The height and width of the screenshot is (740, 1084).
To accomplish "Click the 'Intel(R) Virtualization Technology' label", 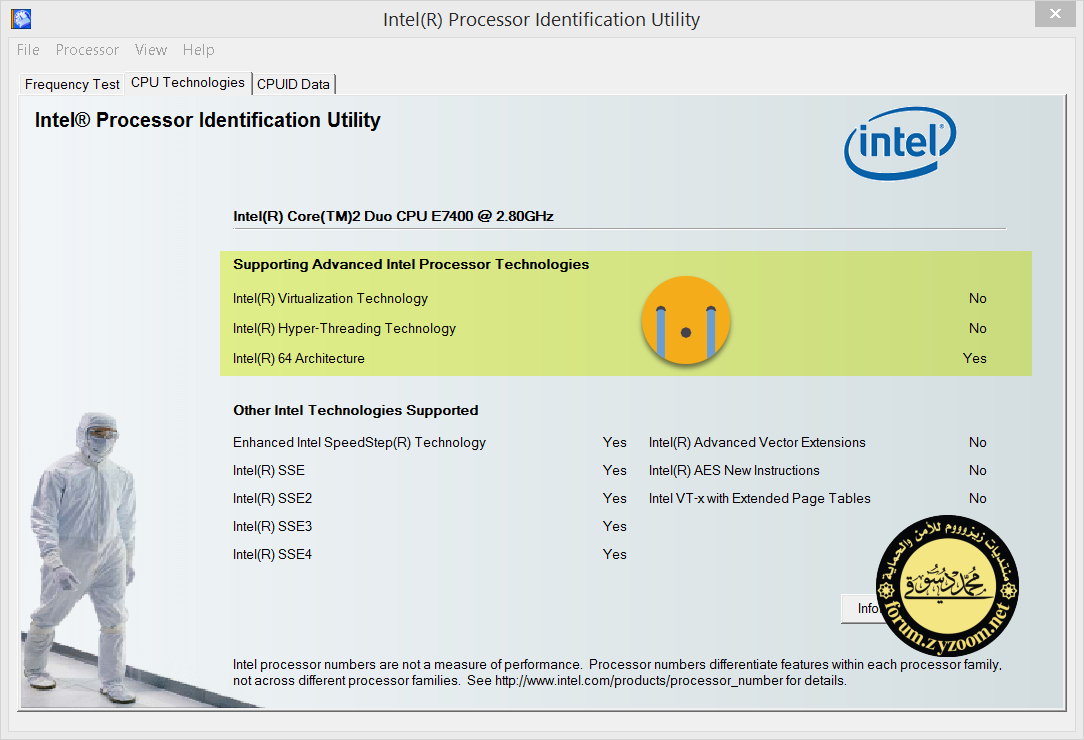I will [330, 299].
